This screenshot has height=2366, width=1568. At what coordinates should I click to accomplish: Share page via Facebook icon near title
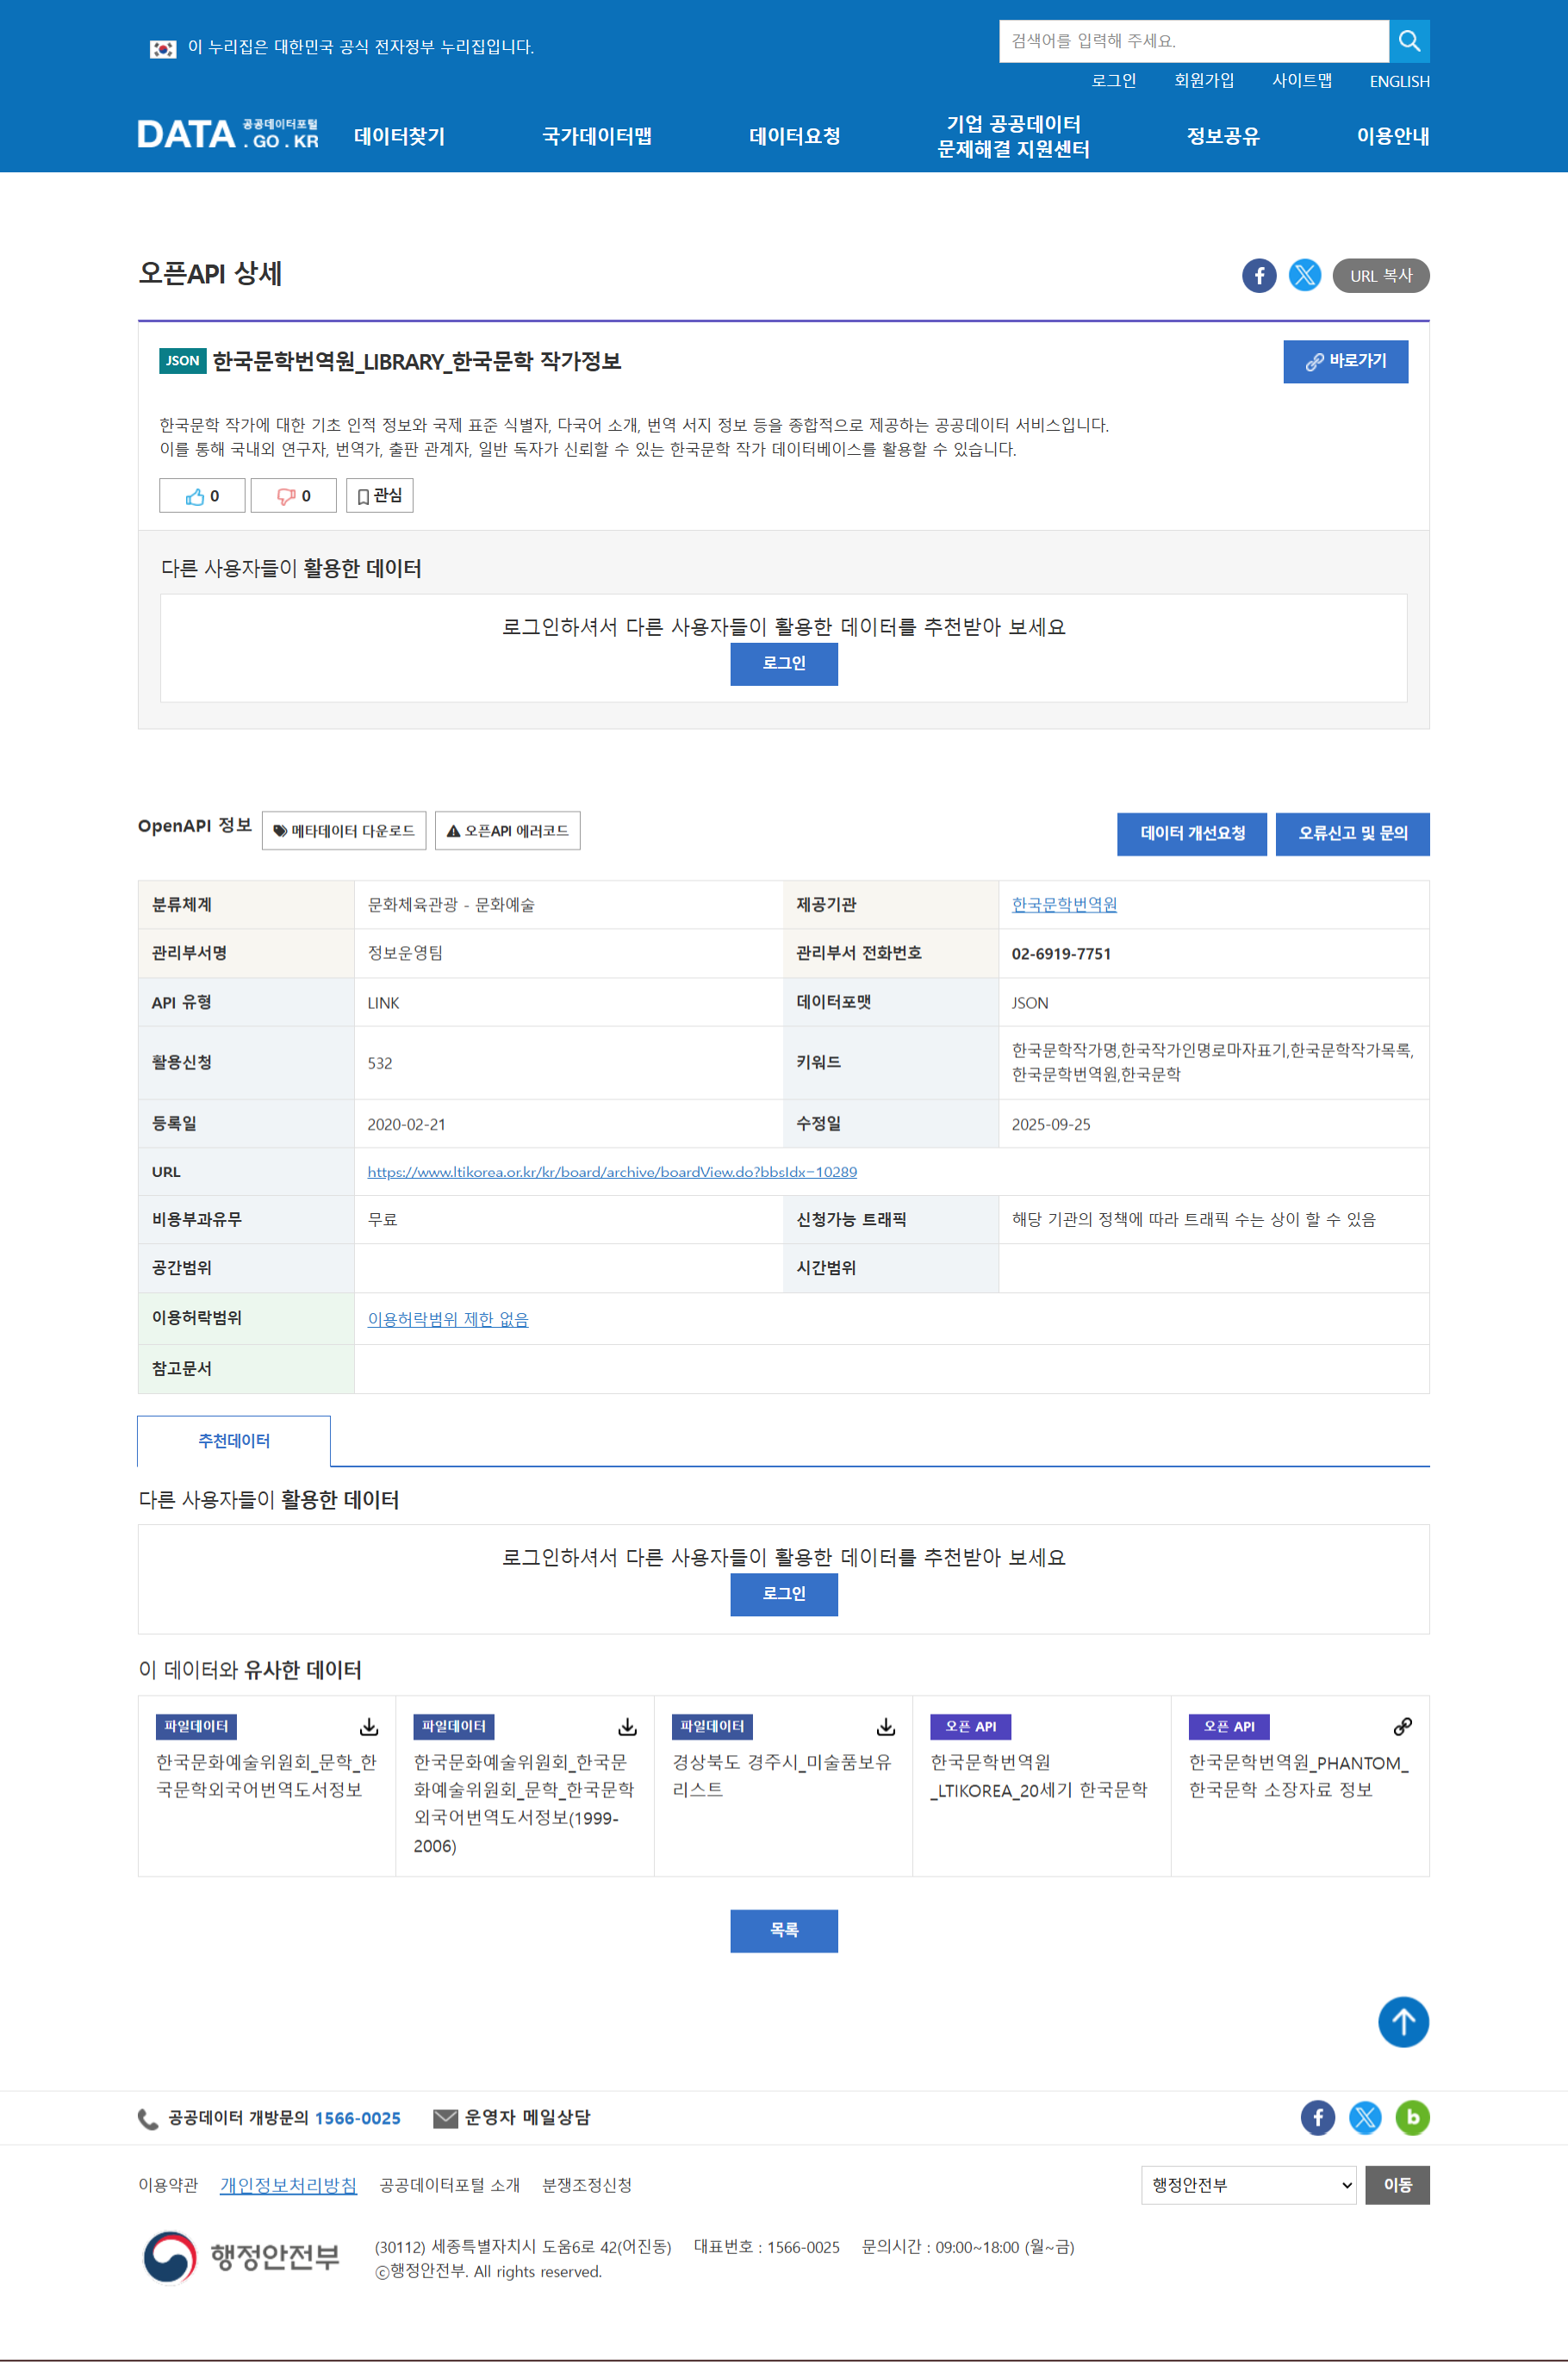pyautogui.click(x=1258, y=276)
